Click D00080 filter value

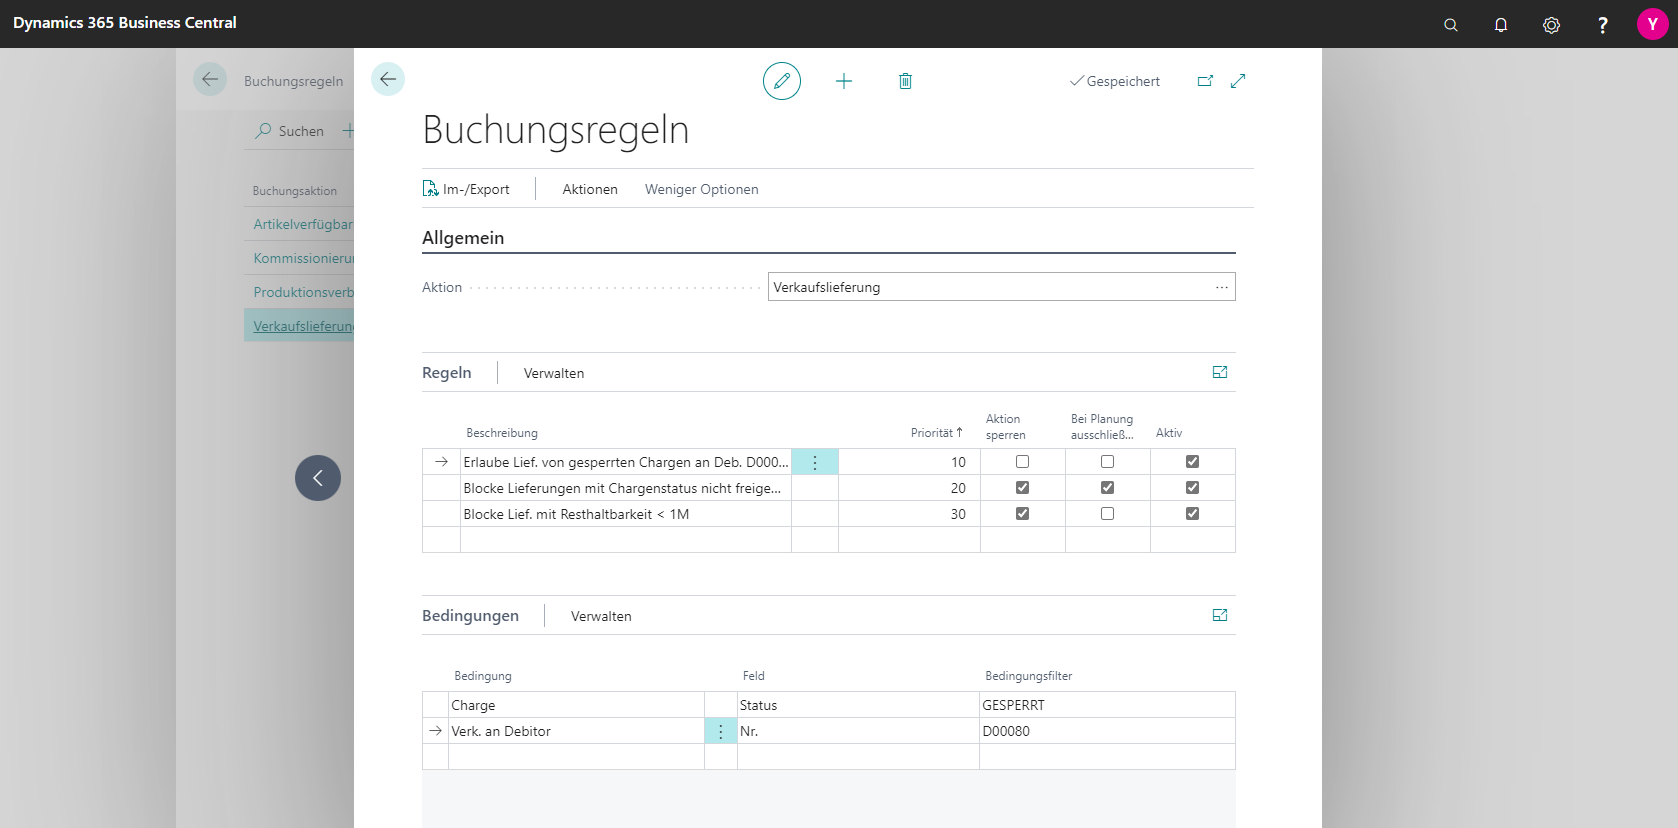click(x=1107, y=731)
